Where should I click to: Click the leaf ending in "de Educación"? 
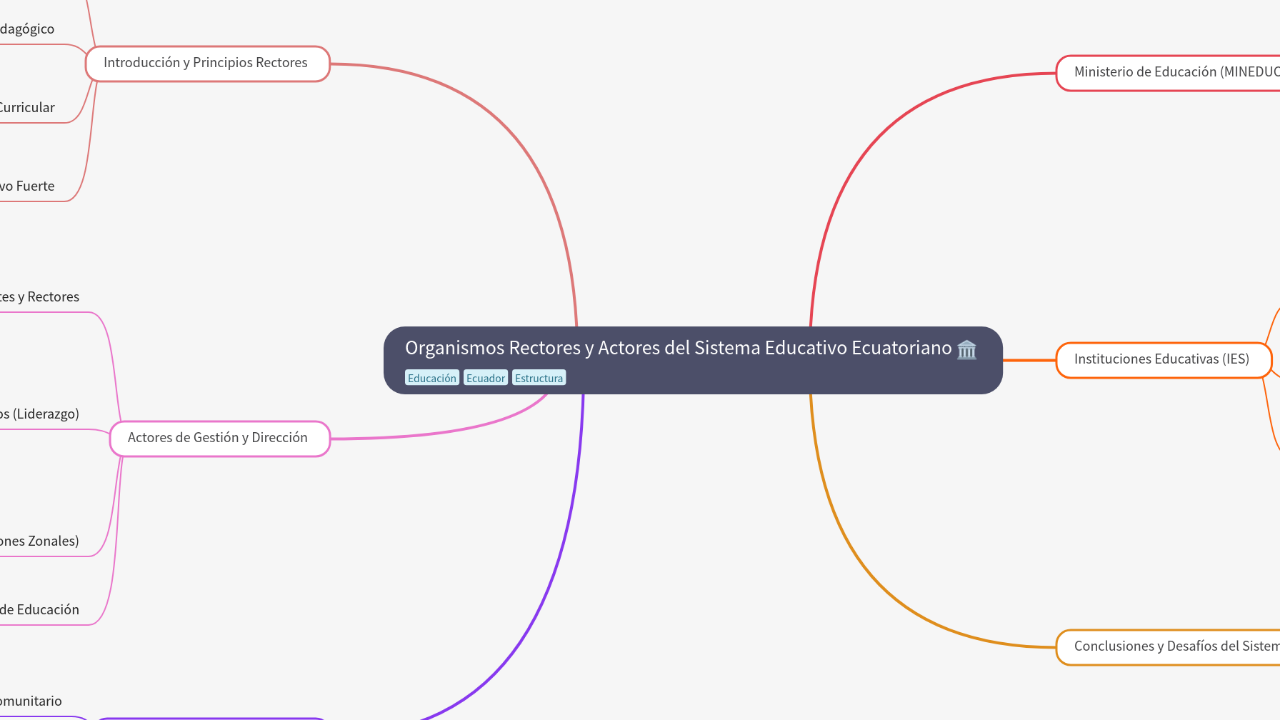[40, 610]
